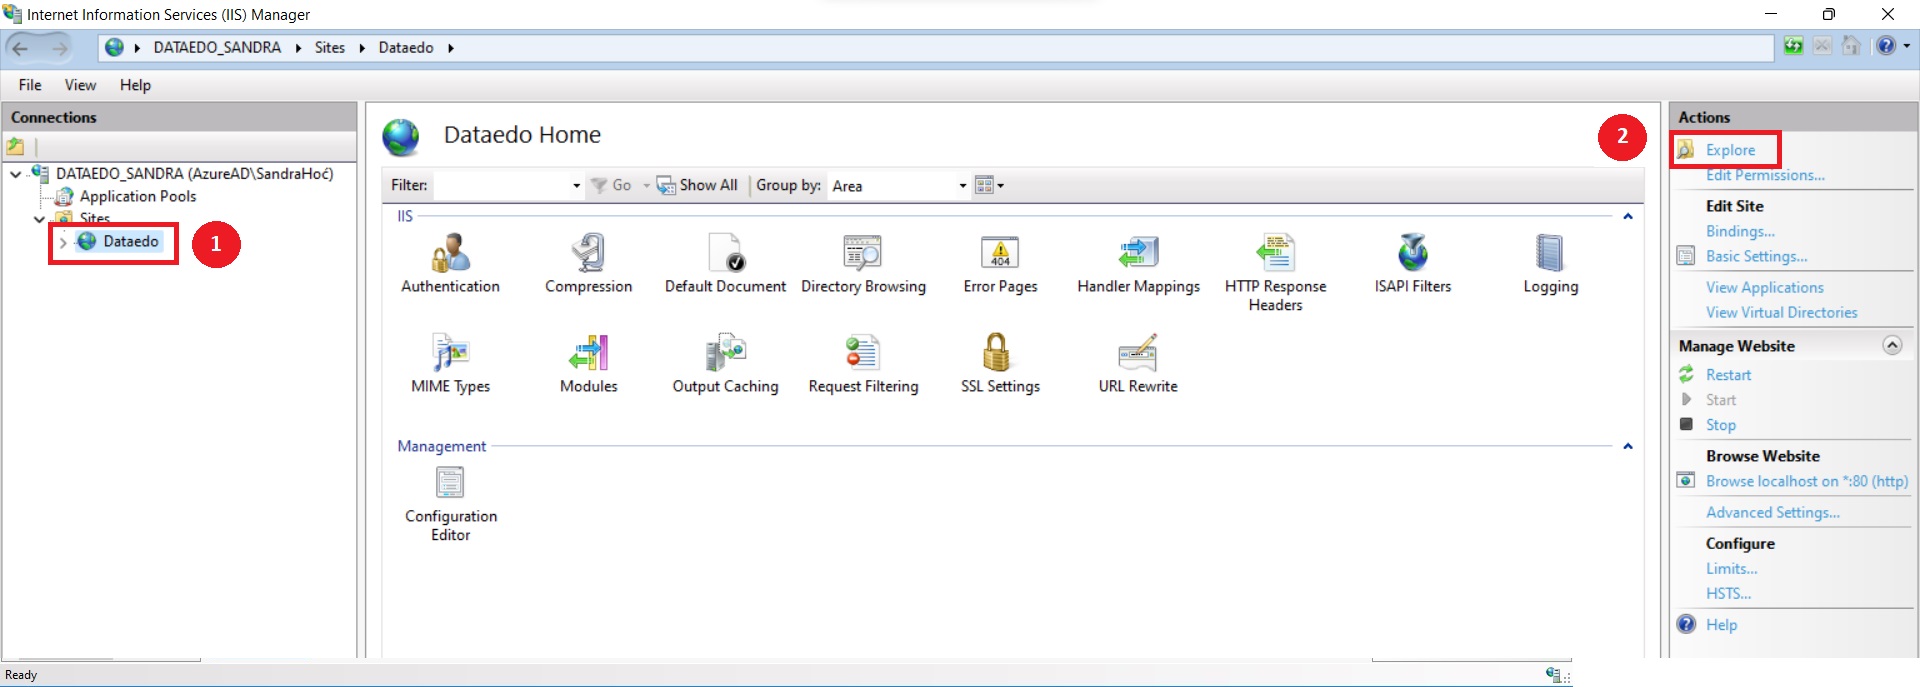
Task: Open the Modules feature
Action: coord(588,364)
